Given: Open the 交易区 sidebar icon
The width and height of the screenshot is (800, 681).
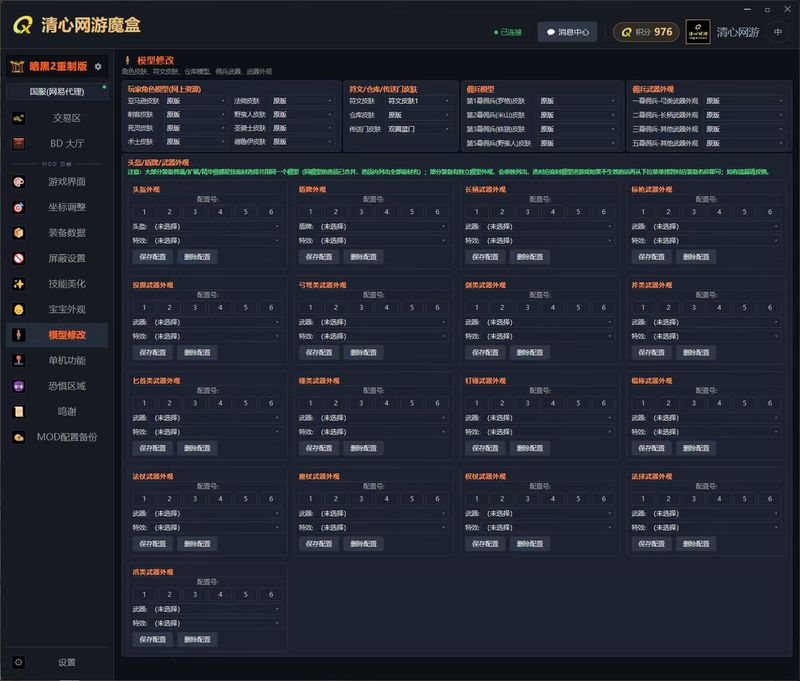Looking at the screenshot, I should (x=19, y=118).
